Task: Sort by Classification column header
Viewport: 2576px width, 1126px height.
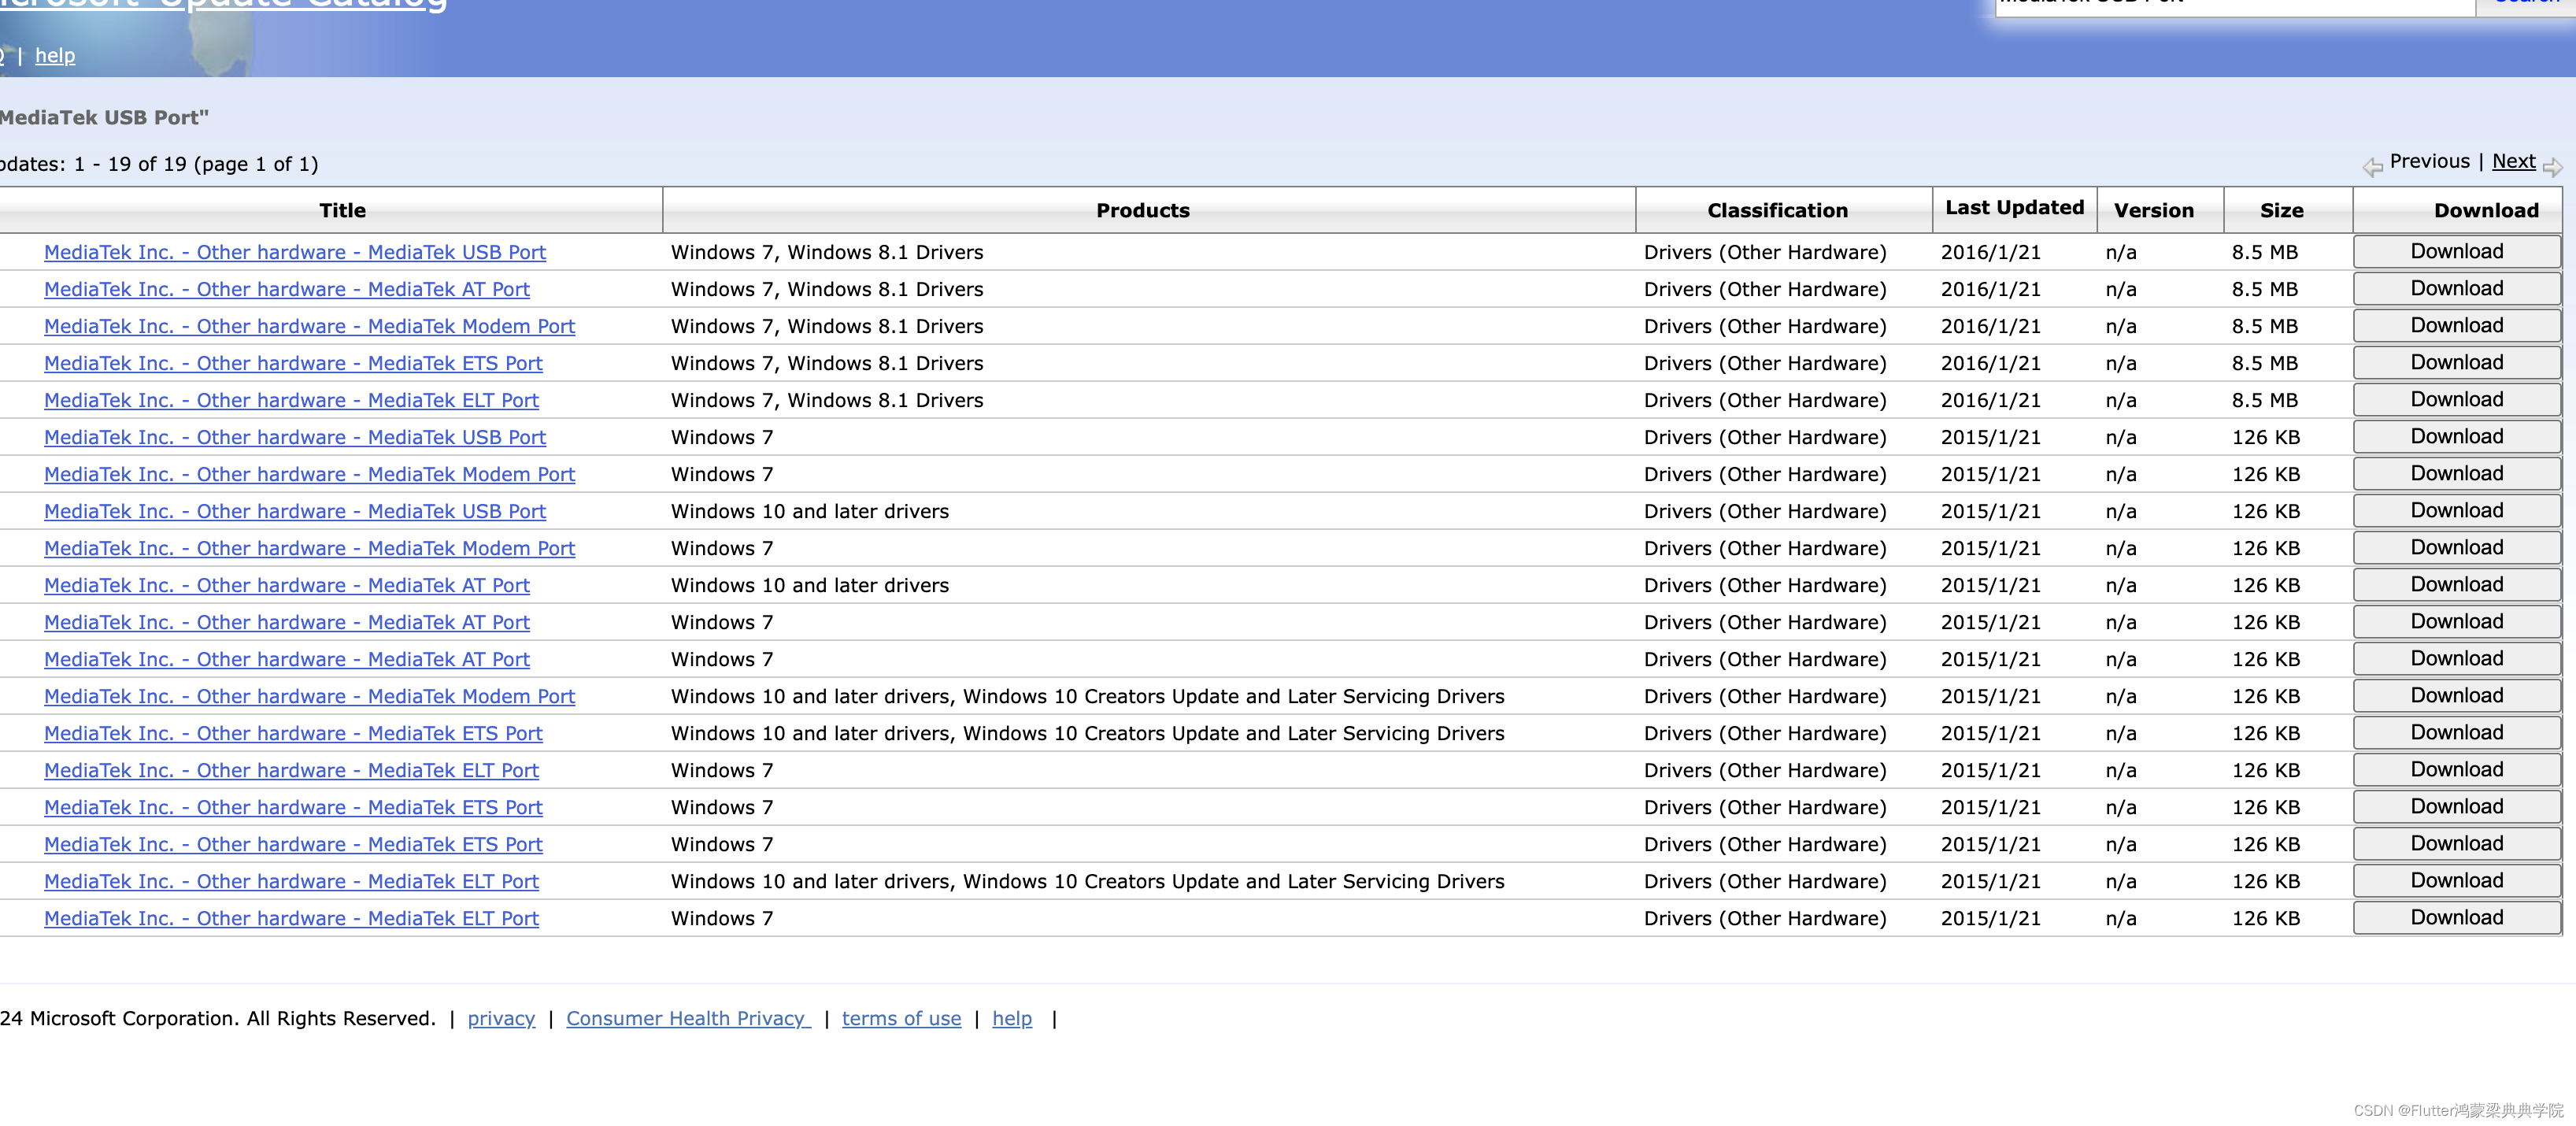Action: click(x=1777, y=210)
